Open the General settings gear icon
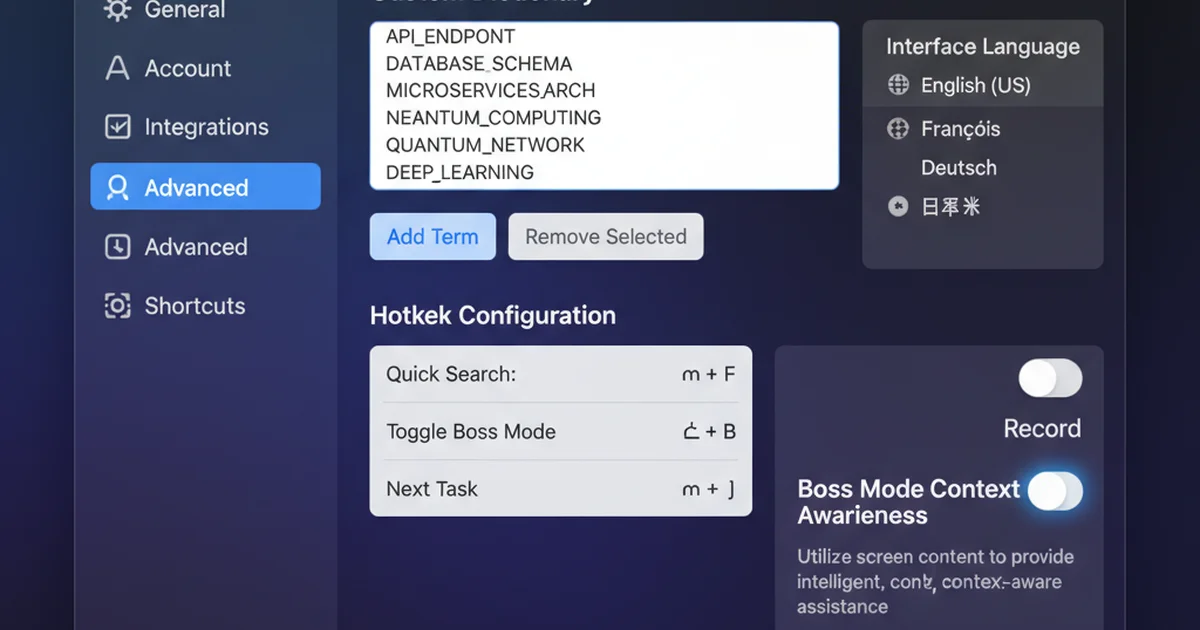 click(117, 10)
